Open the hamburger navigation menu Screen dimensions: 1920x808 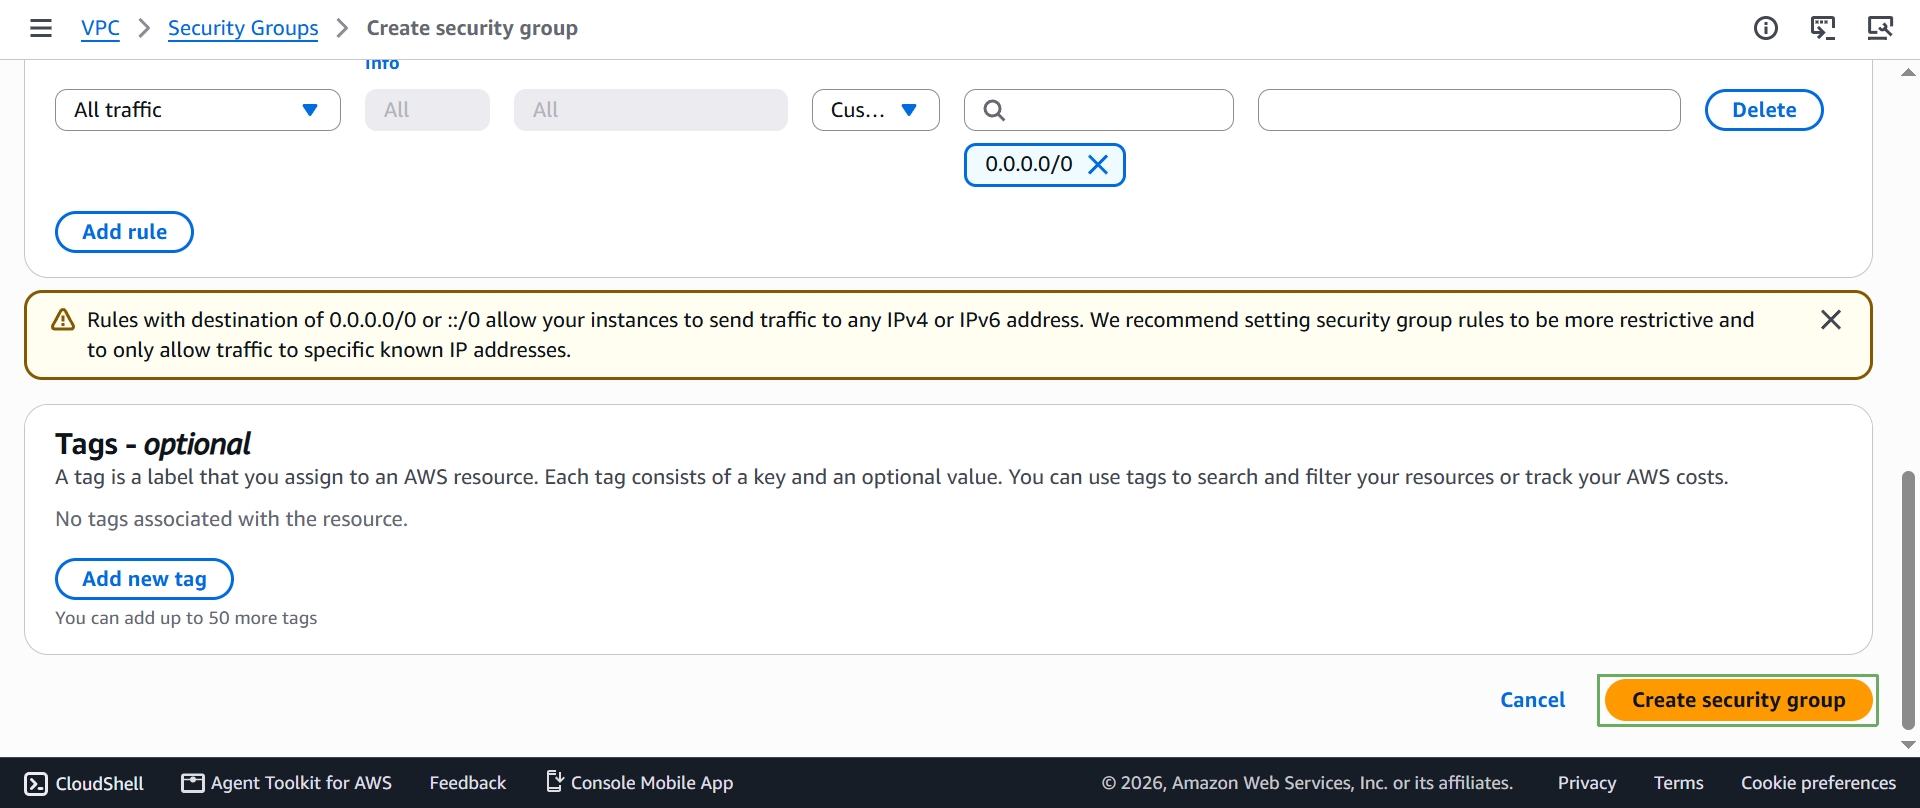[41, 28]
